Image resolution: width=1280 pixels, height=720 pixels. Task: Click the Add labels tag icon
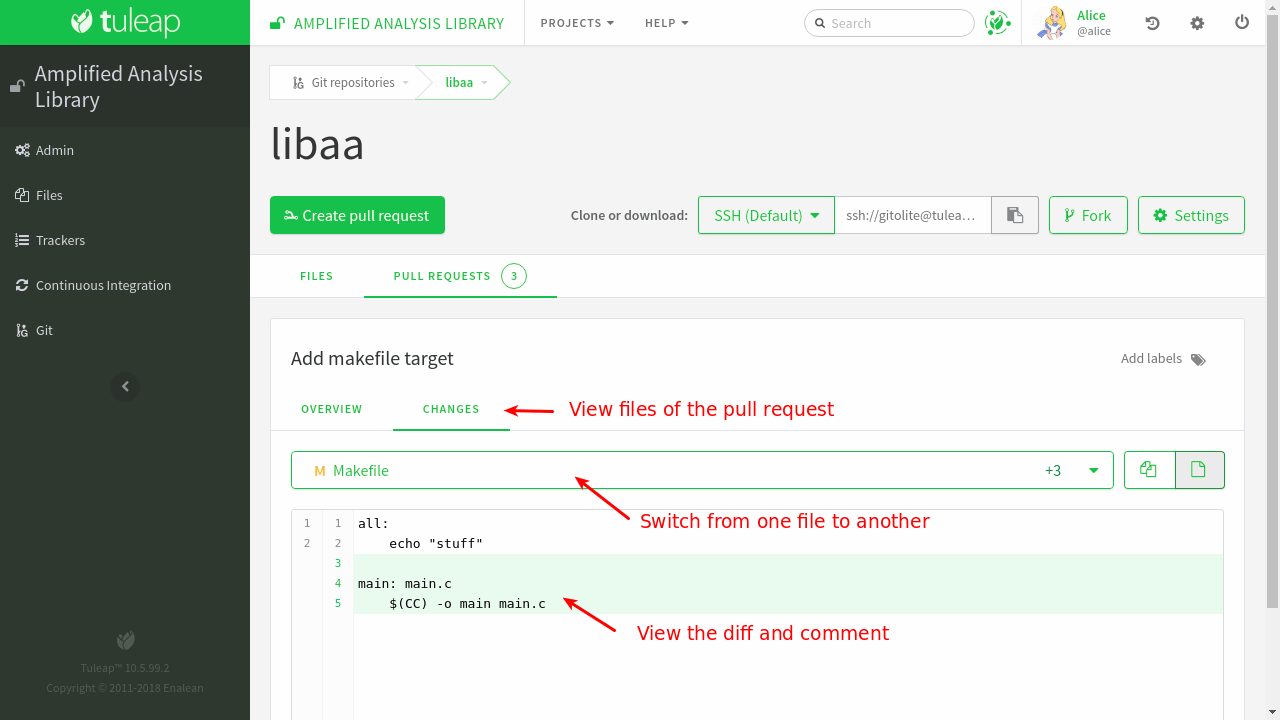click(x=1198, y=359)
